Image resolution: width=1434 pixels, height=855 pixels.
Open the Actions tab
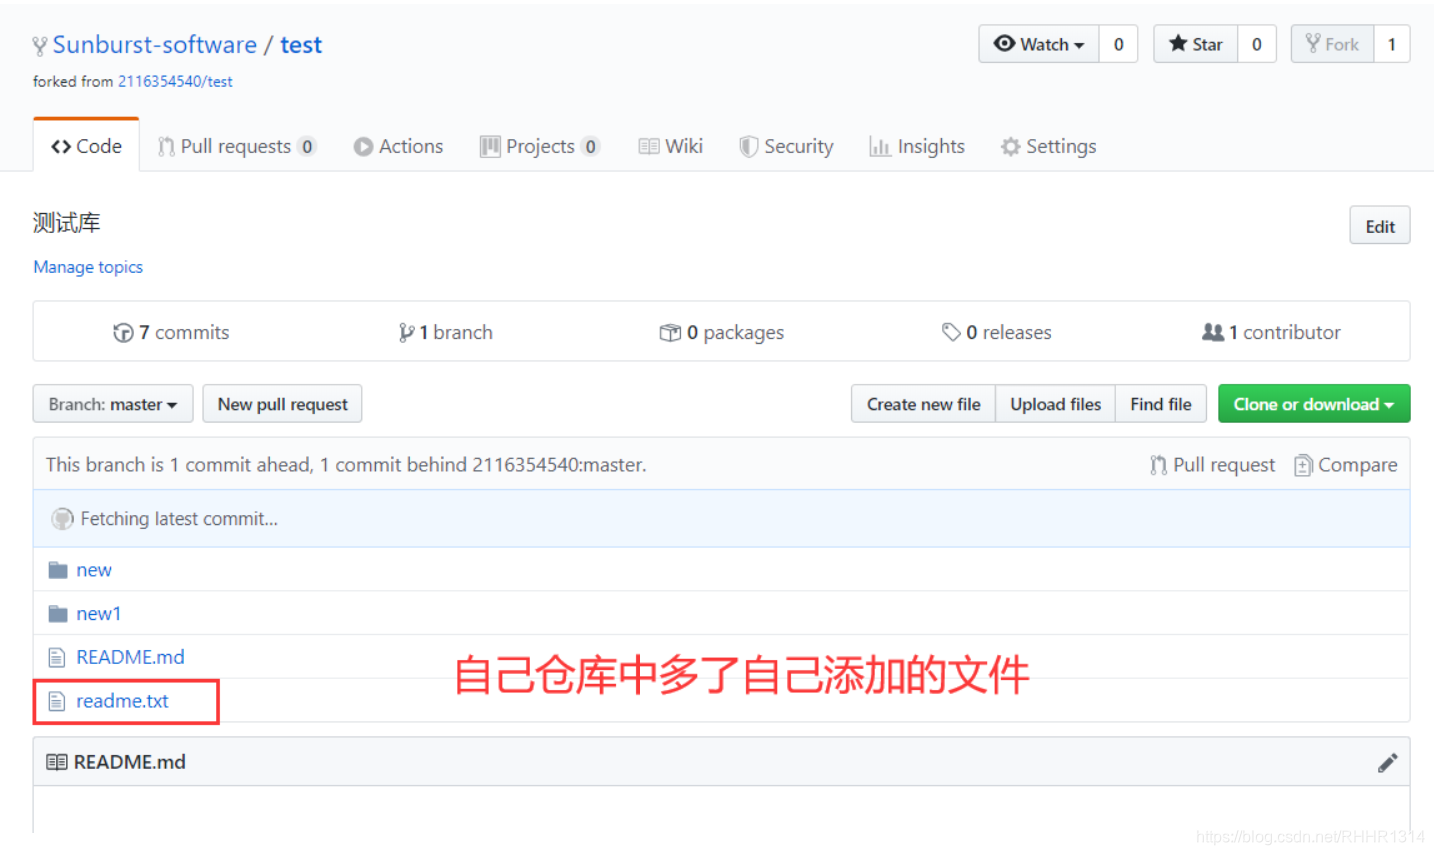pyautogui.click(x=398, y=146)
